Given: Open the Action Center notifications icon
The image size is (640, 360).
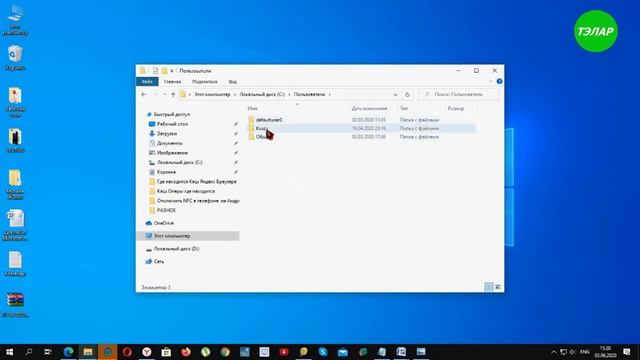Looking at the screenshot, I should 627,351.
